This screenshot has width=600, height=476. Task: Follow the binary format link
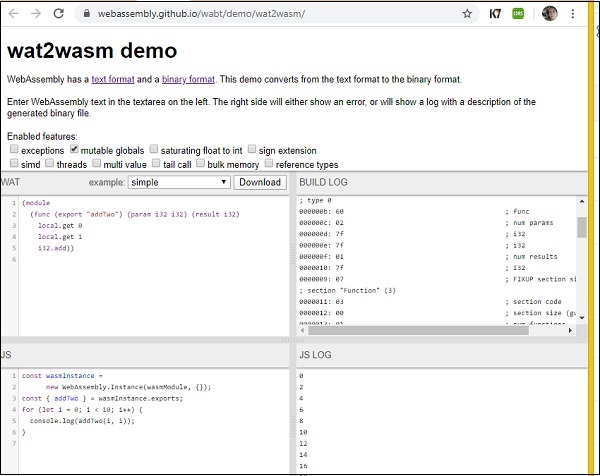188,78
